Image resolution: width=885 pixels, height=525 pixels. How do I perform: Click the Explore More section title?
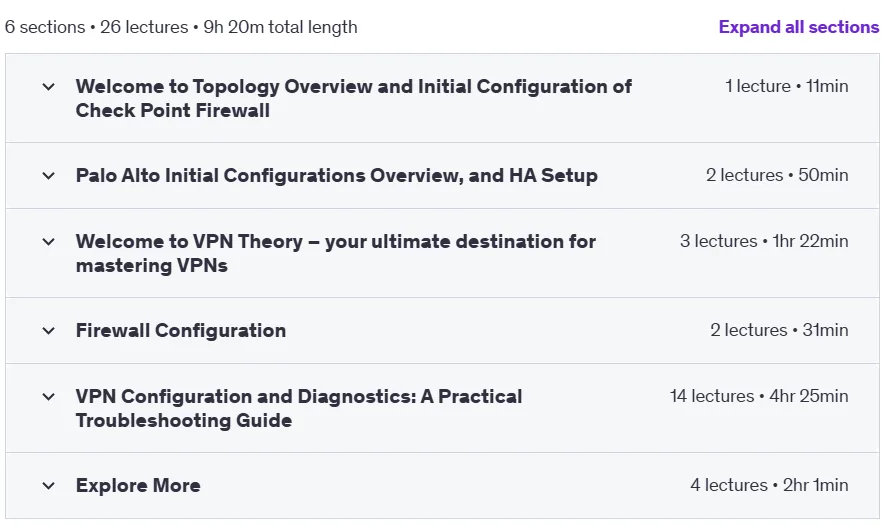point(138,485)
